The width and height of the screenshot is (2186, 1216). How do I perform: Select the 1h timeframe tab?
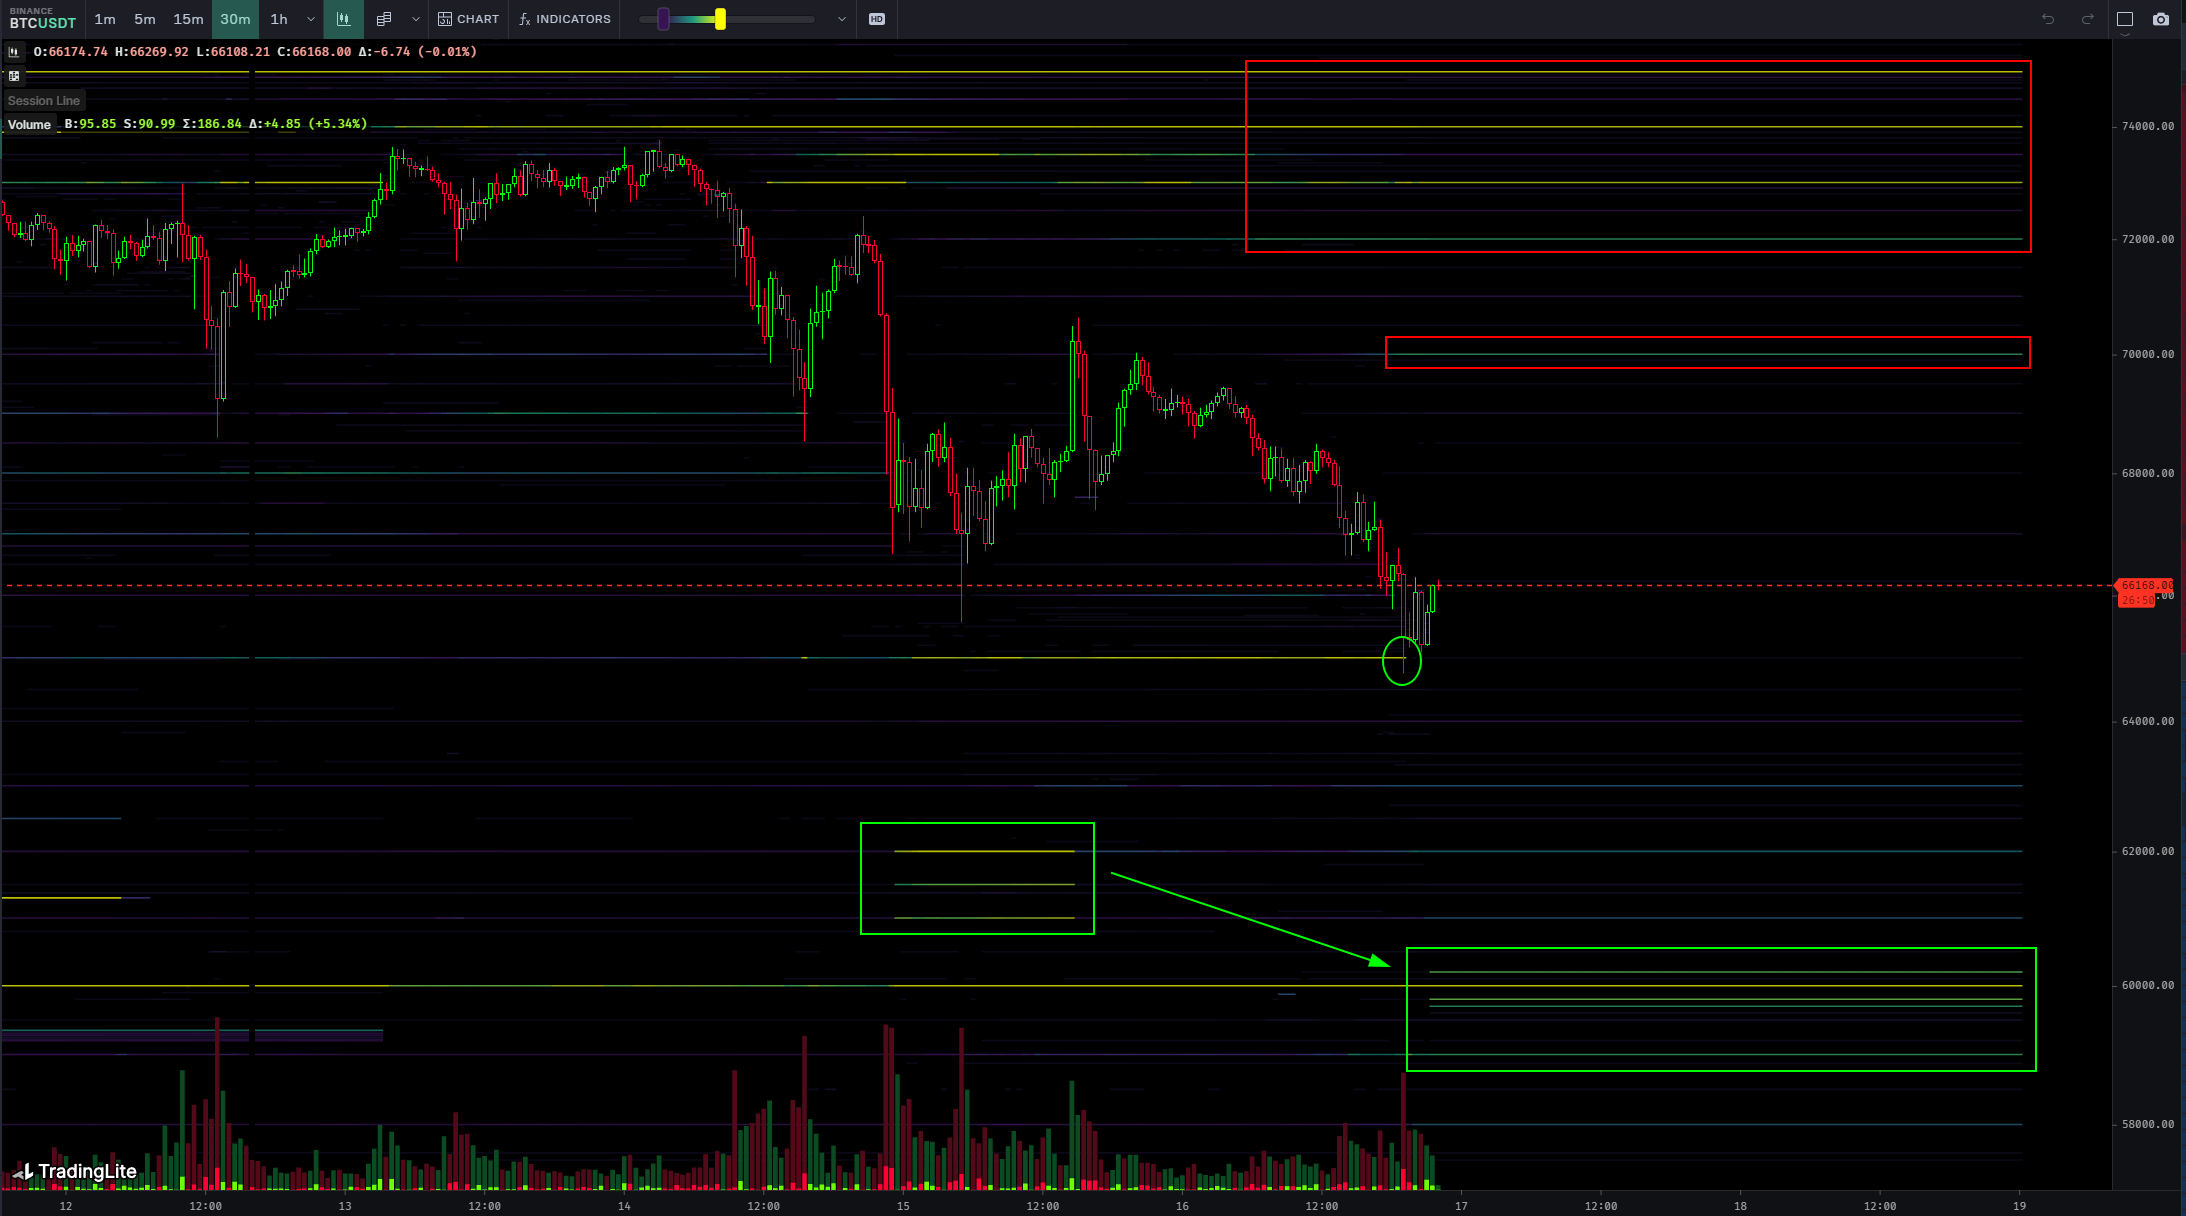click(x=278, y=19)
